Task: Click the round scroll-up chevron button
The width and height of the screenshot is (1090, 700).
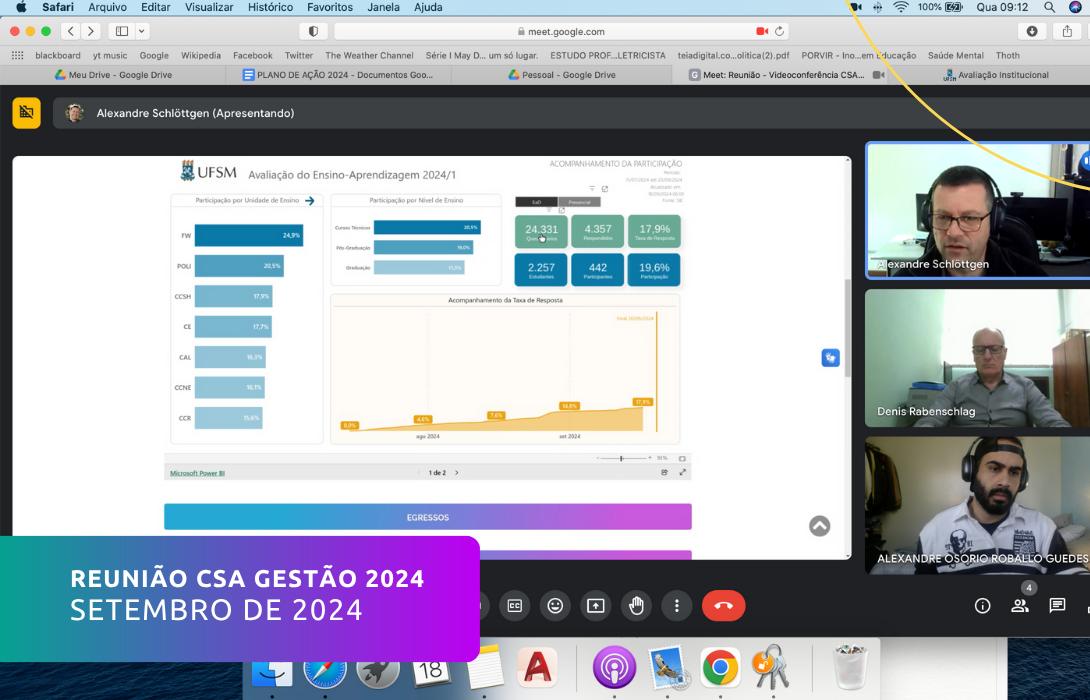Action: [x=819, y=526]
